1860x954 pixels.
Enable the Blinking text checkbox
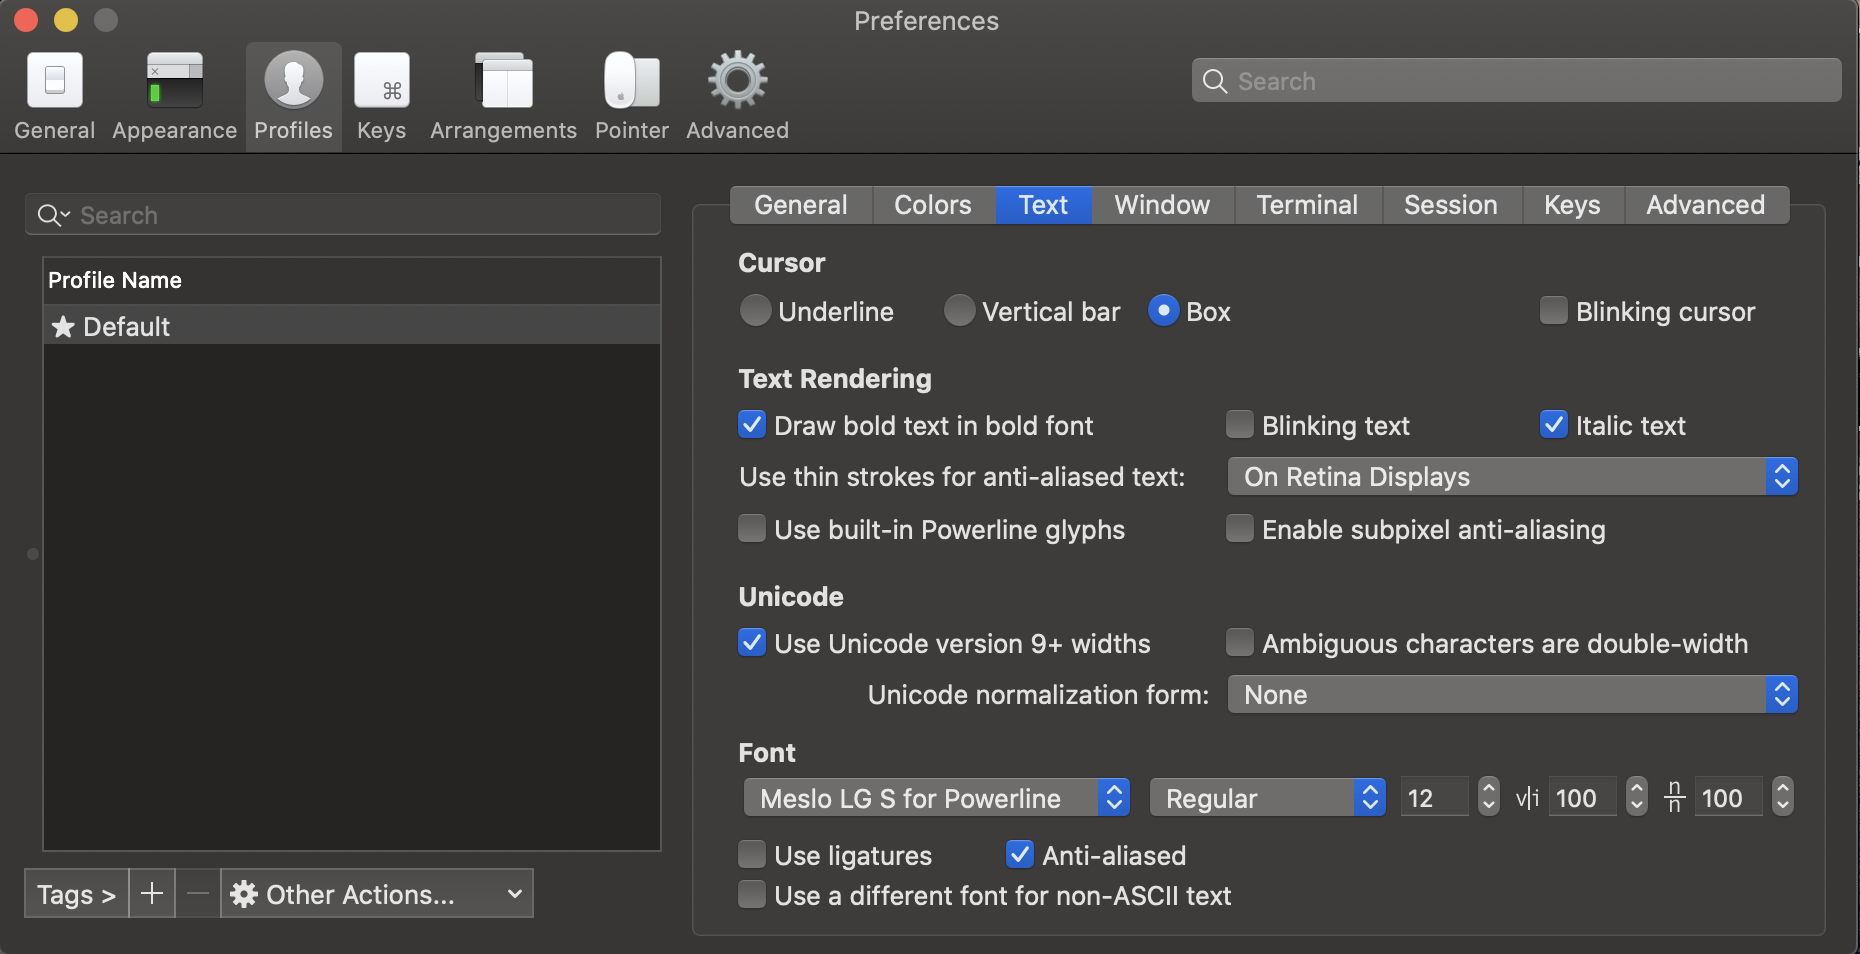coord(1240,425)
